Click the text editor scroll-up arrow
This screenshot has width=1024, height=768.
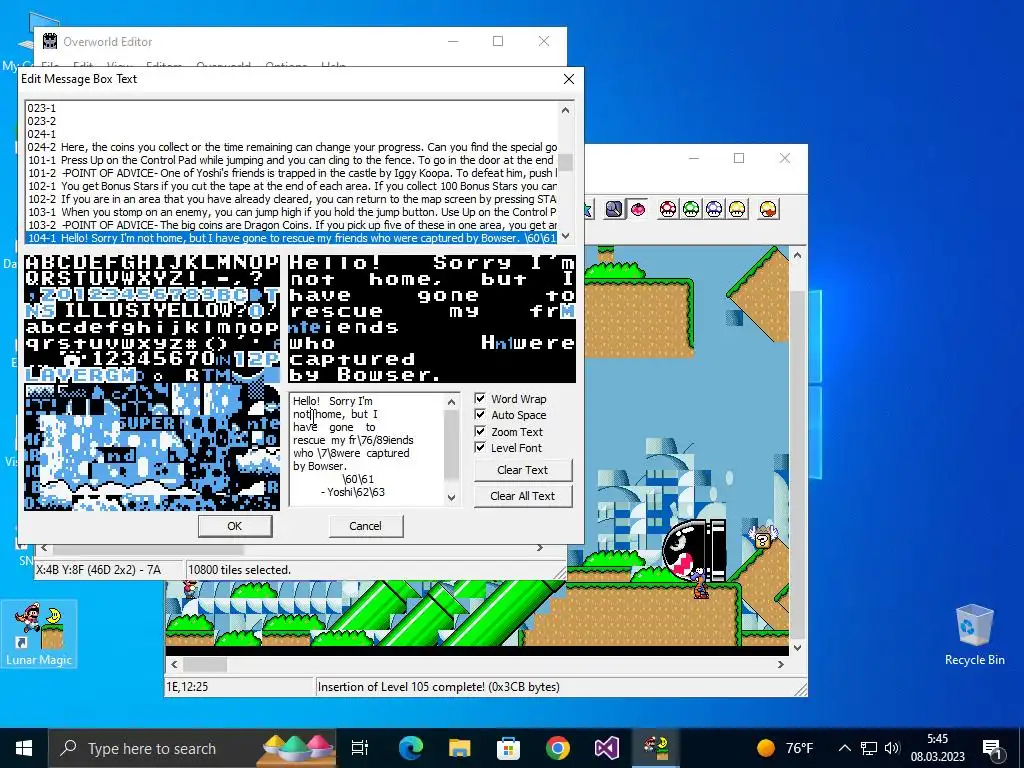coord(451,402)
